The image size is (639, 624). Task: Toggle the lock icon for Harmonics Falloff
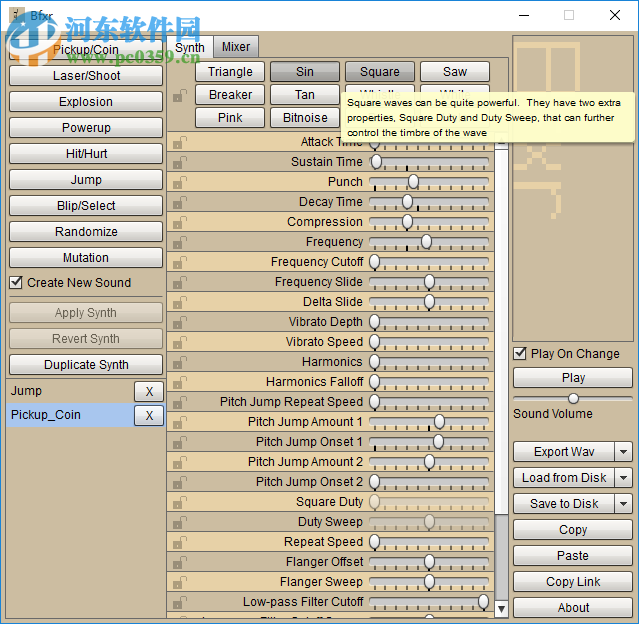tap(180, 382)
